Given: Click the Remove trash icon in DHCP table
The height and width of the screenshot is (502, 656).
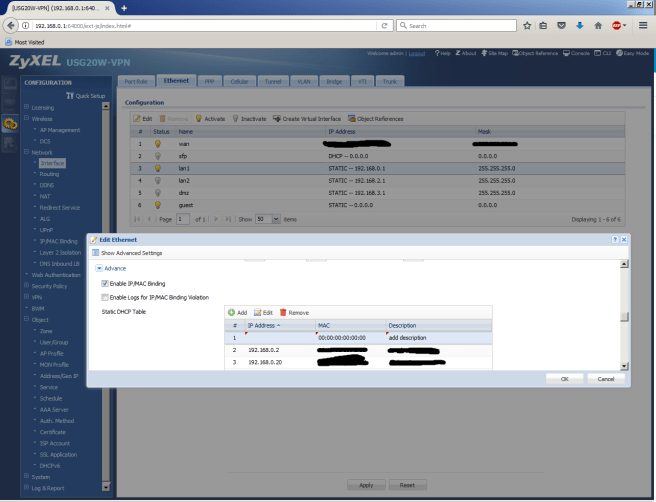Looking at the screenshot, I should [x=283, y=313].
